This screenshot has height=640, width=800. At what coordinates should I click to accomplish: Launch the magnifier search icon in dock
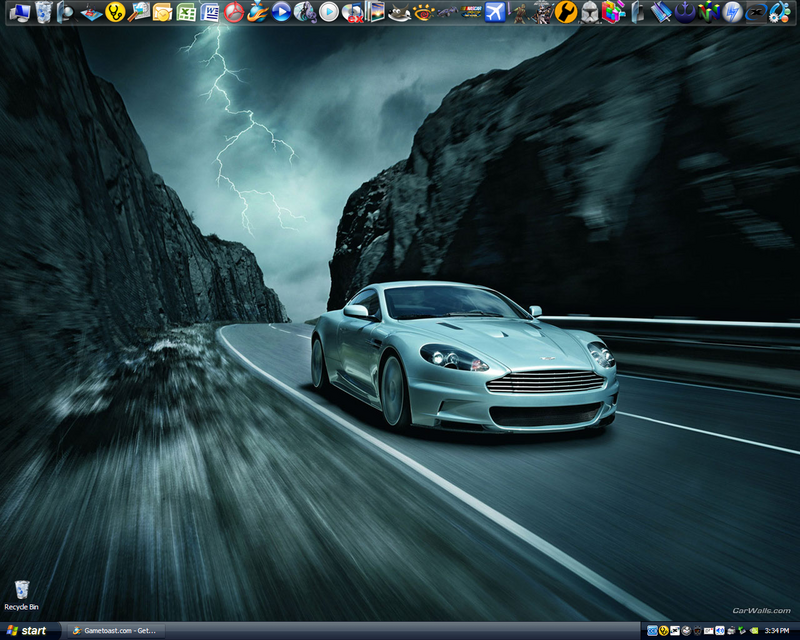click(66, 12)
